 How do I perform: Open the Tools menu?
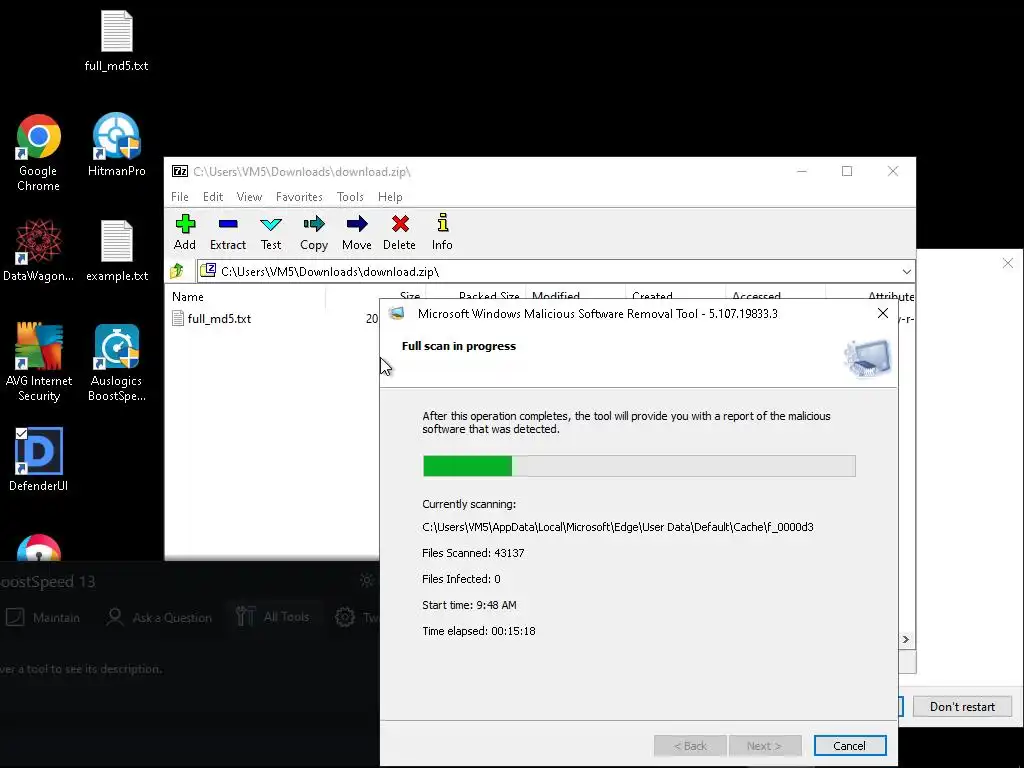(350, 197)
